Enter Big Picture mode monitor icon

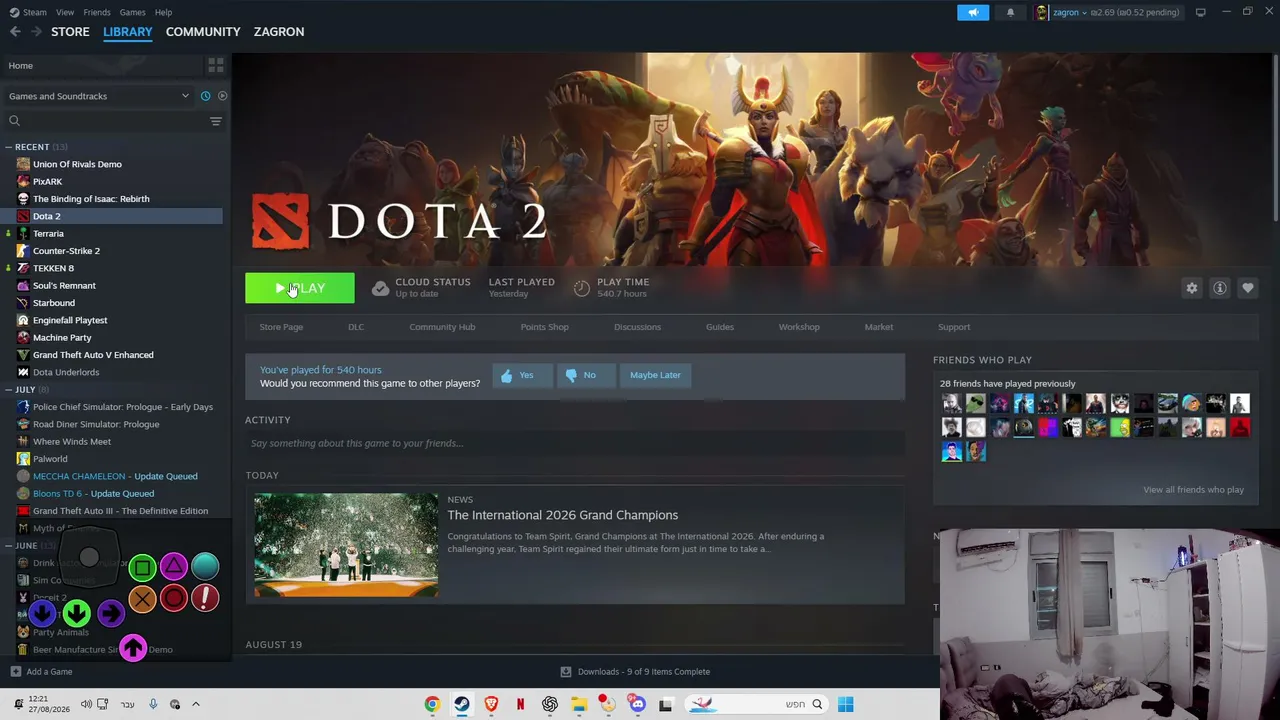click(x=1200, y=12)
